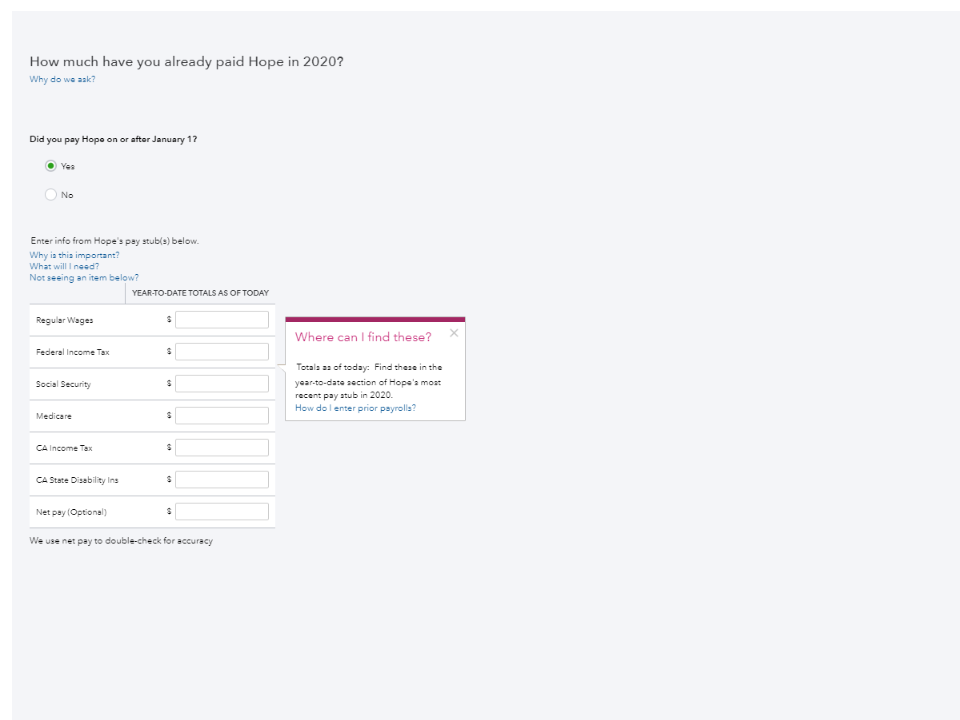Screen dimensions: 960x720
Task: Open the 'Why do we ask?' link
Action: click(x=62, y=79)
